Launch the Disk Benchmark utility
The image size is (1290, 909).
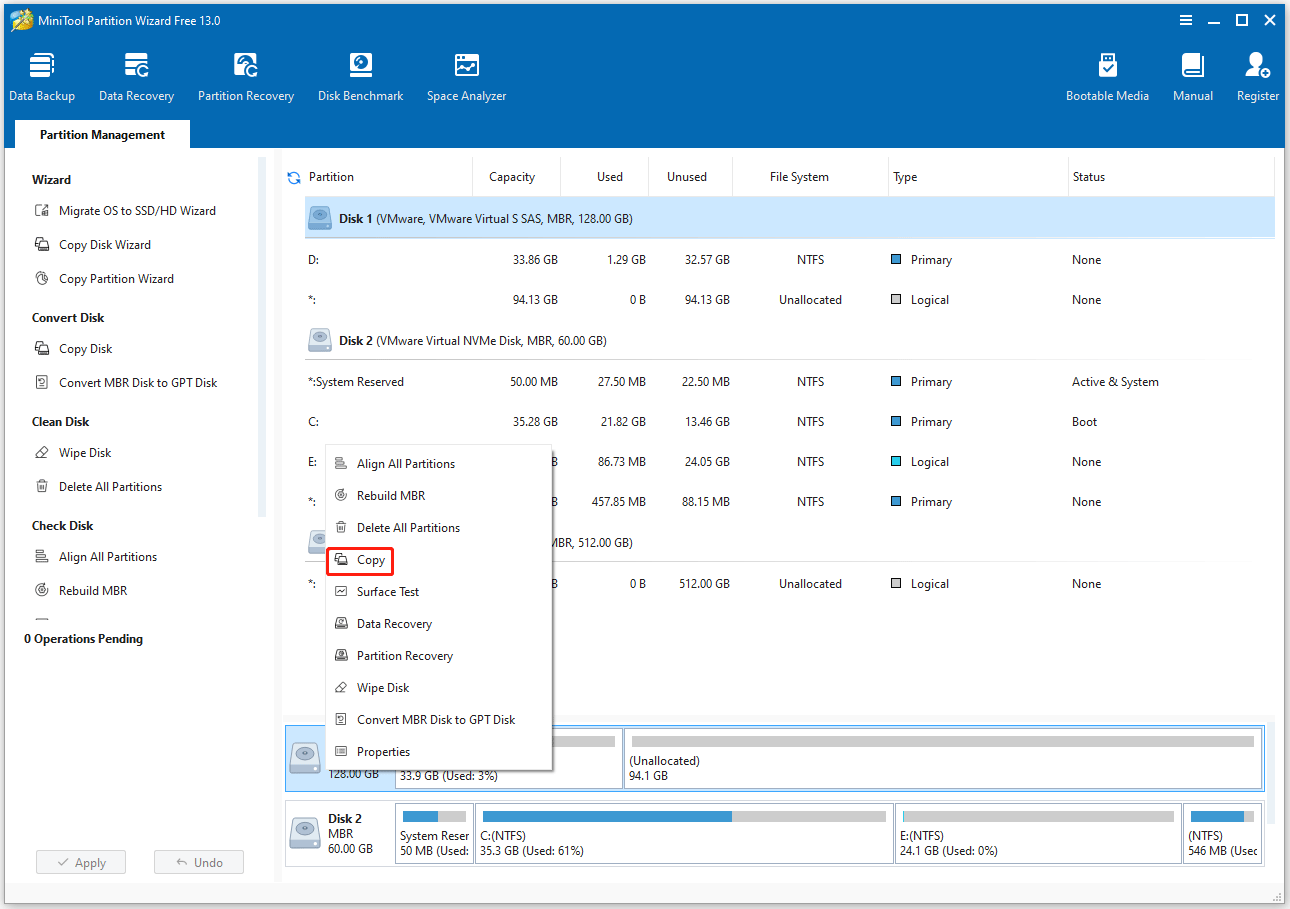pos(360,75)
